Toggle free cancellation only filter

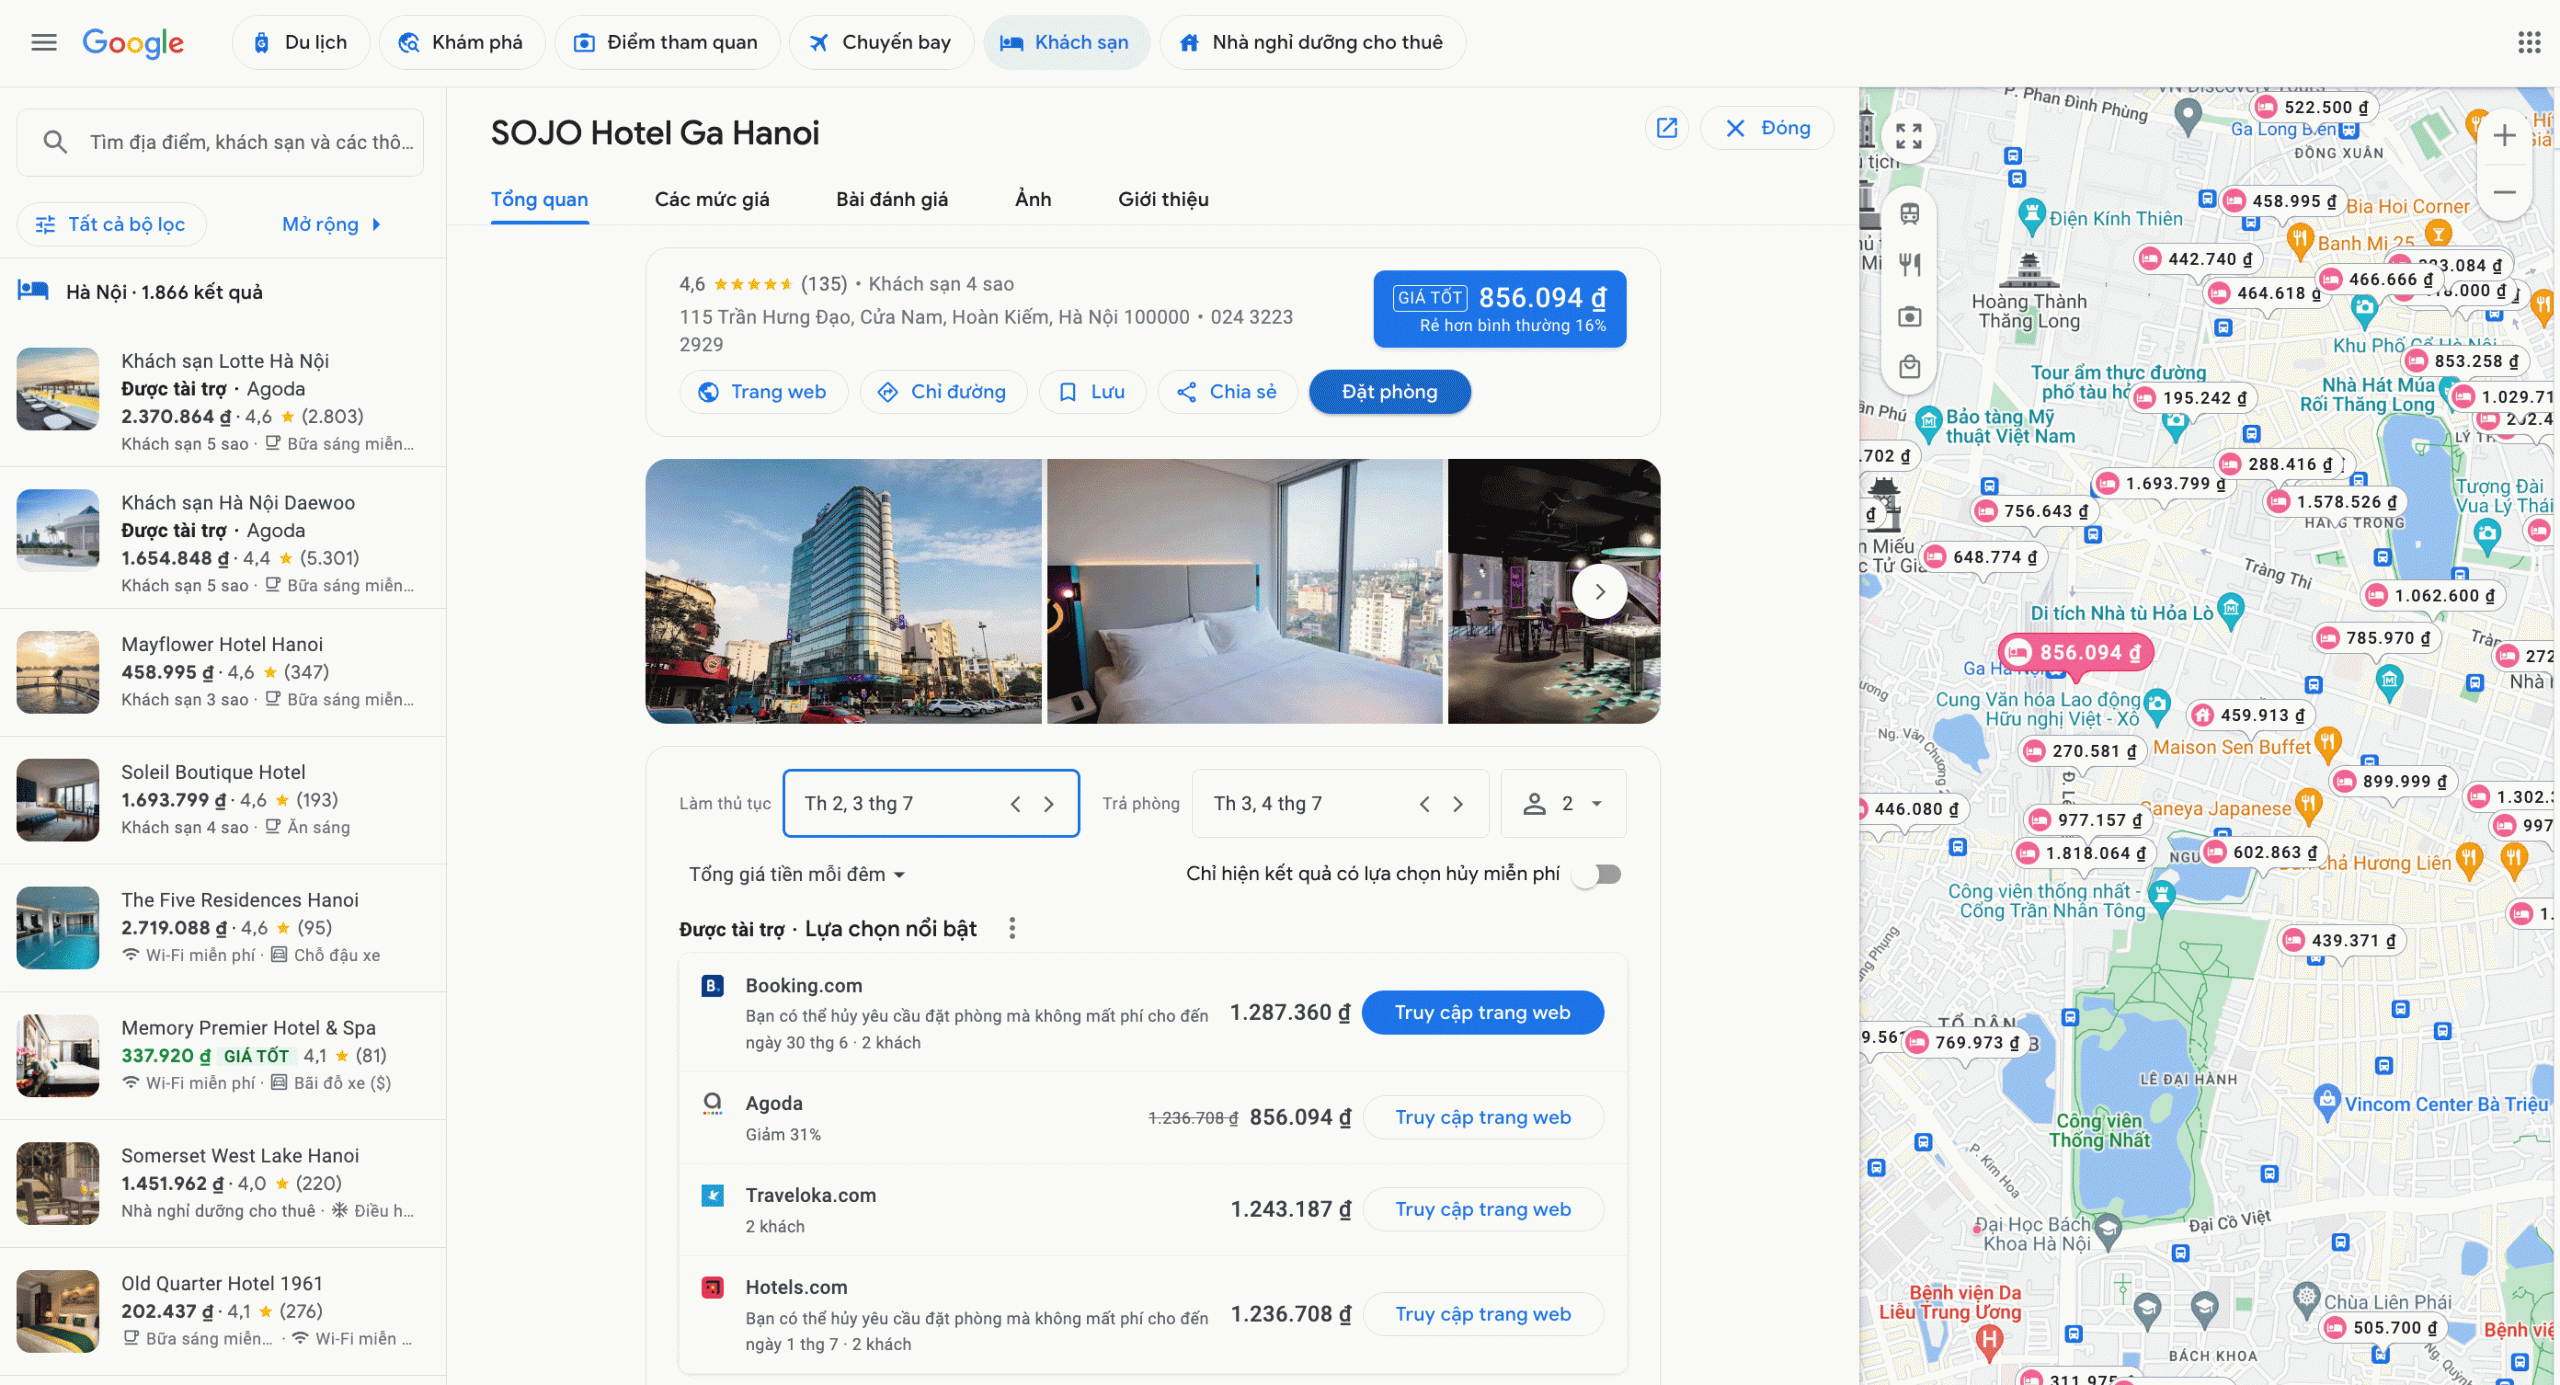[x=1597, y=875]
